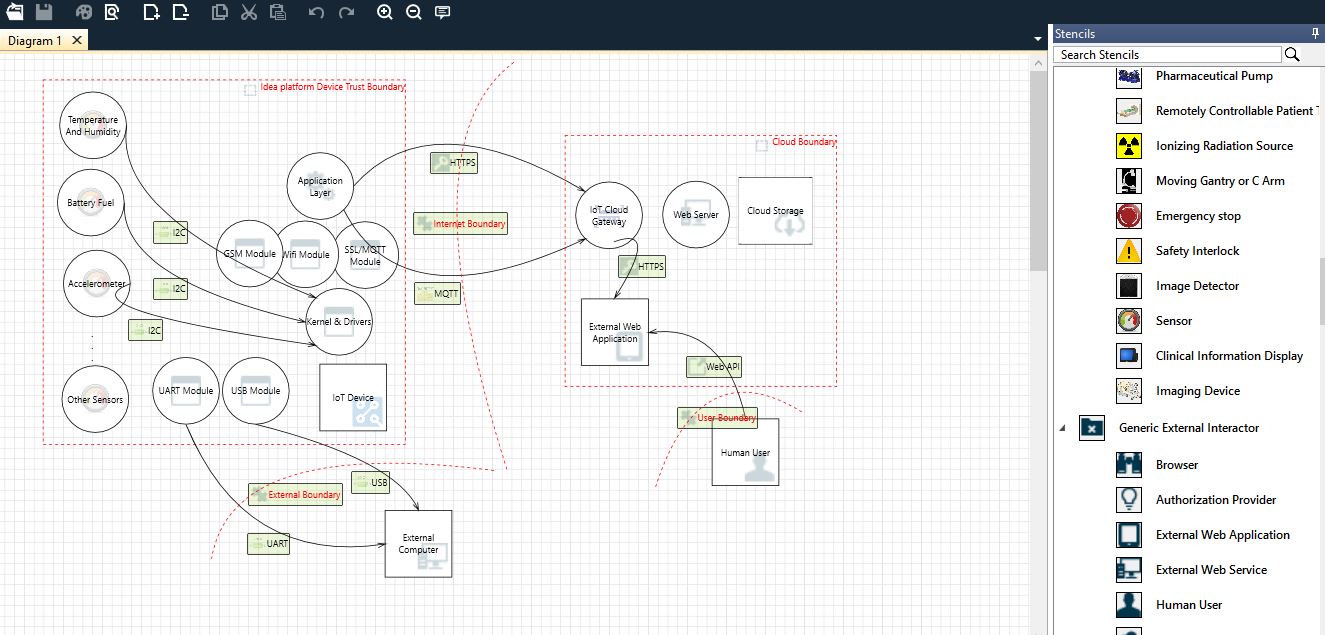Select the Other Sensors node
Image resolution: width=1325 pixels, height=635 pixels.
tap(95, 399)
